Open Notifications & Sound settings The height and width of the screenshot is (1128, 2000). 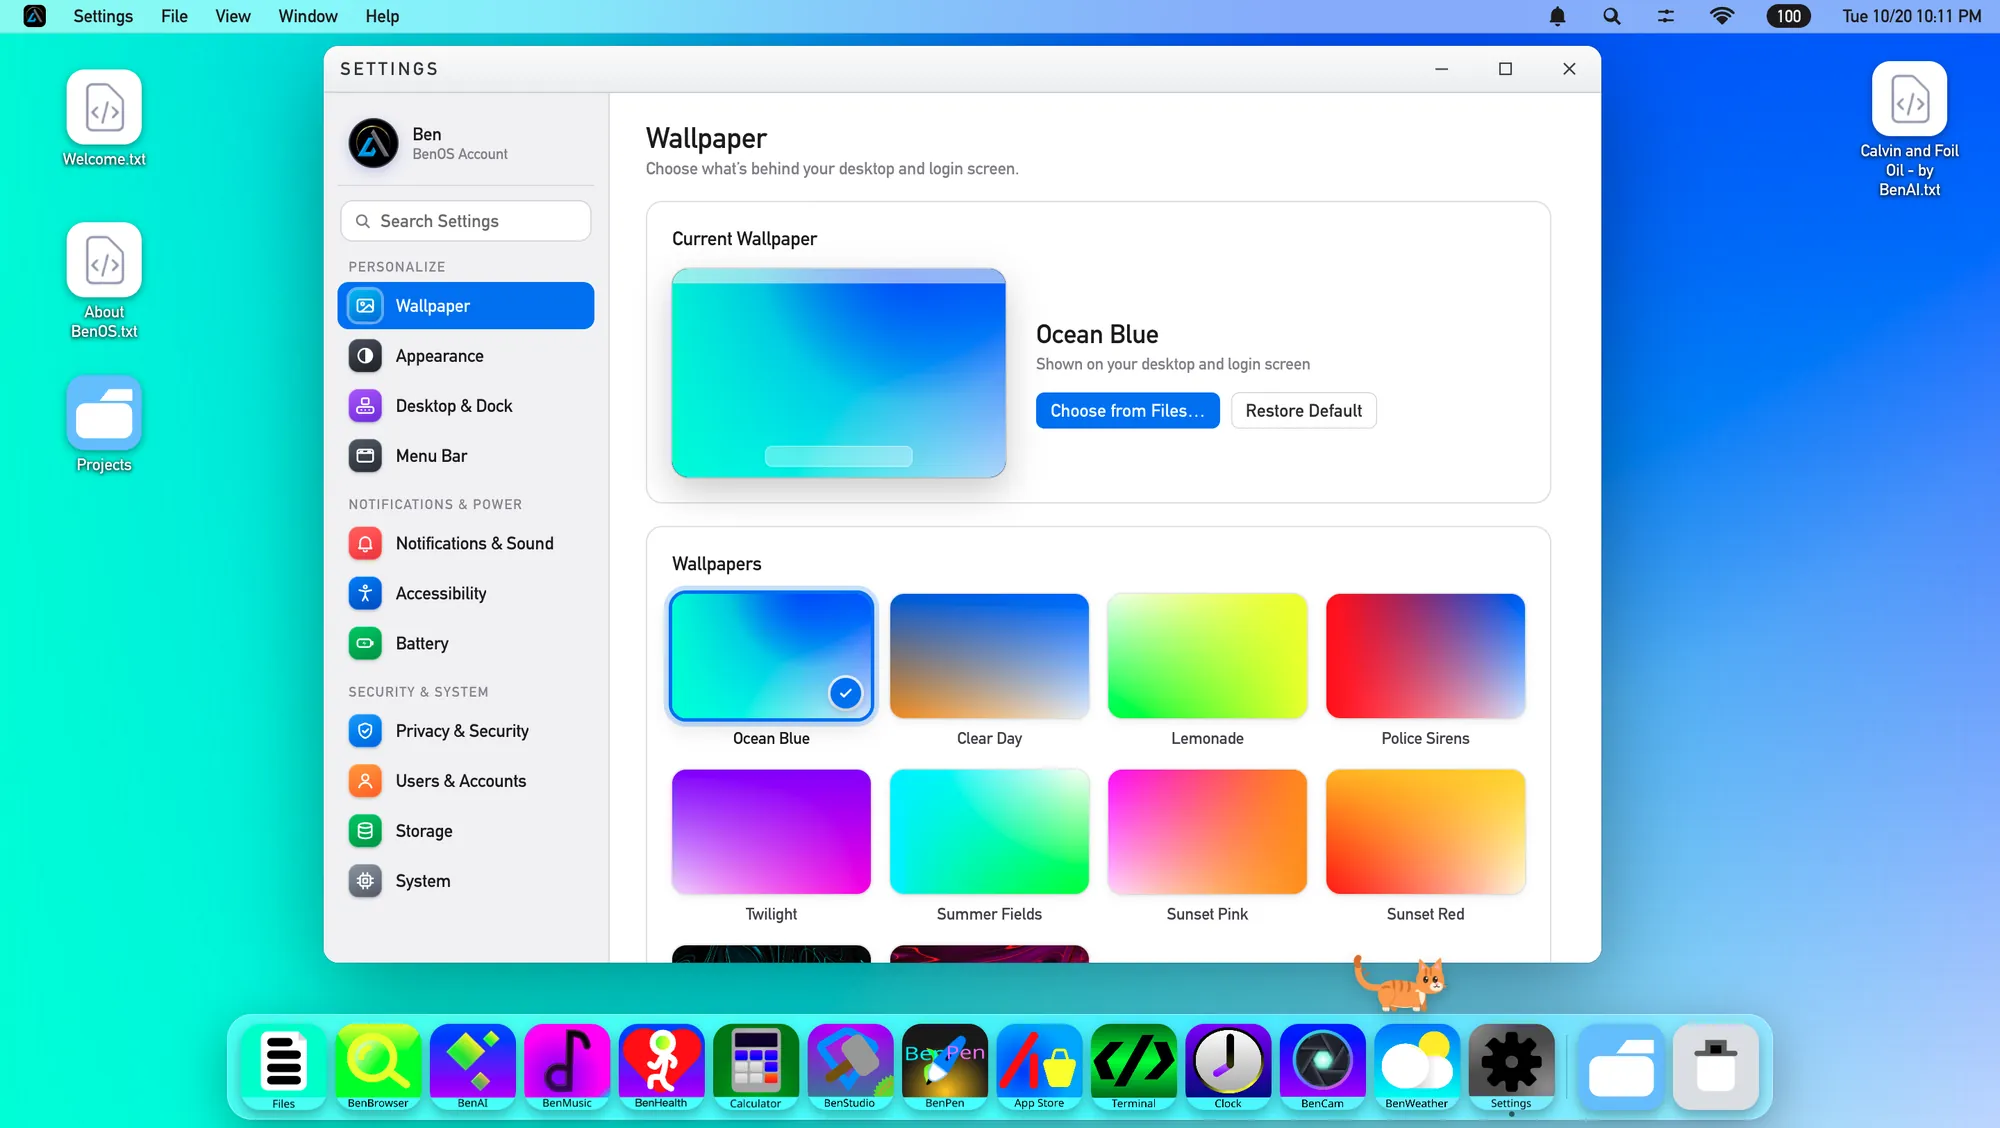[466, 543]
